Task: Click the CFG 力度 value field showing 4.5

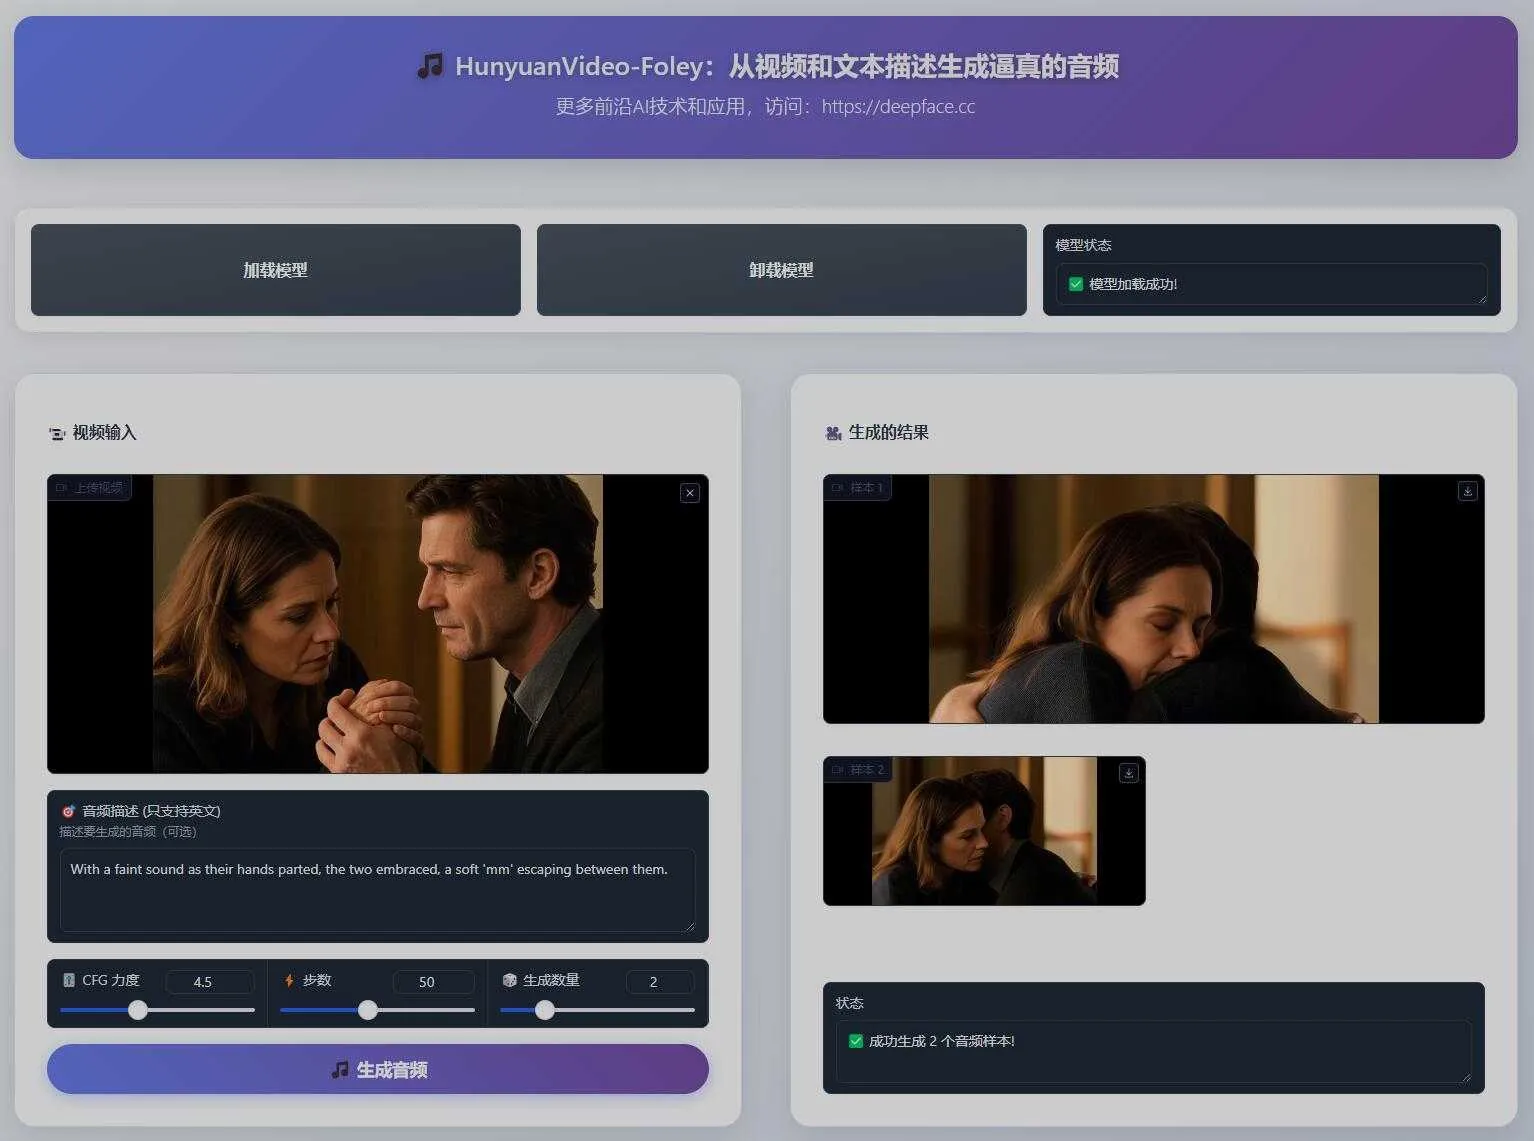Action: 210,982
